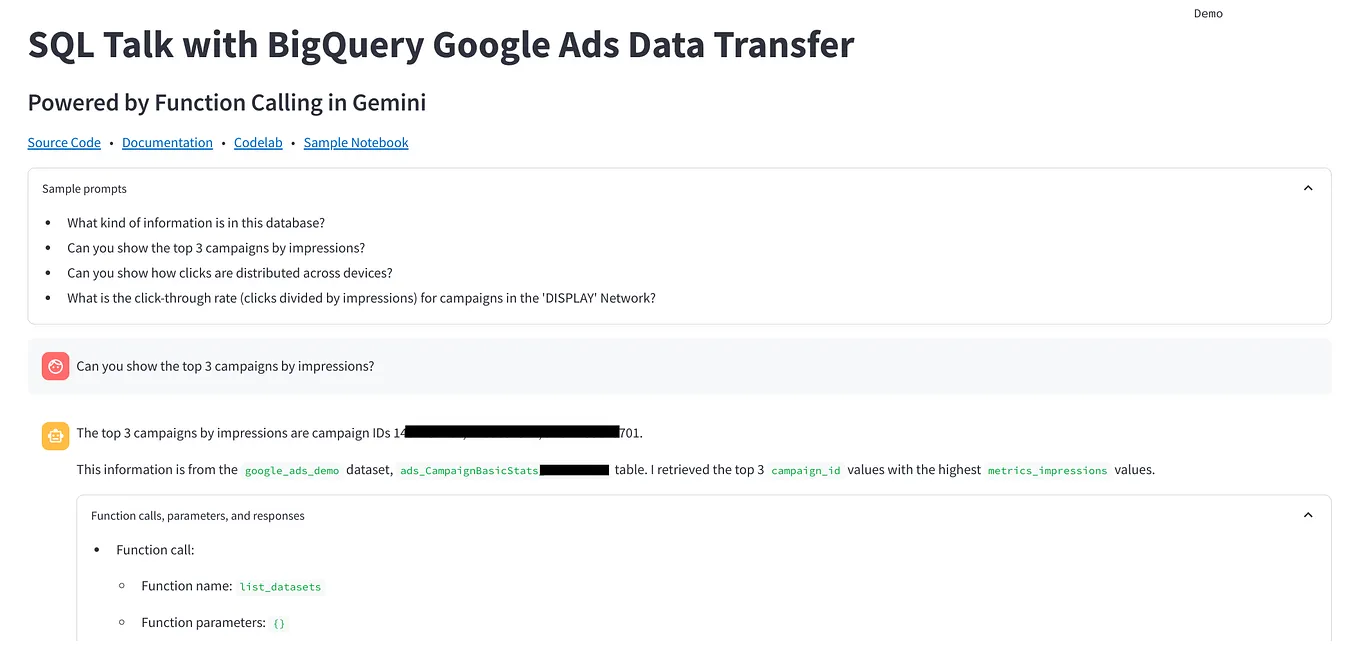Click the google_ads_demo code tag
Image resolution: width=1358 pixels, height=645 pixels.
(x=292, y=470)
